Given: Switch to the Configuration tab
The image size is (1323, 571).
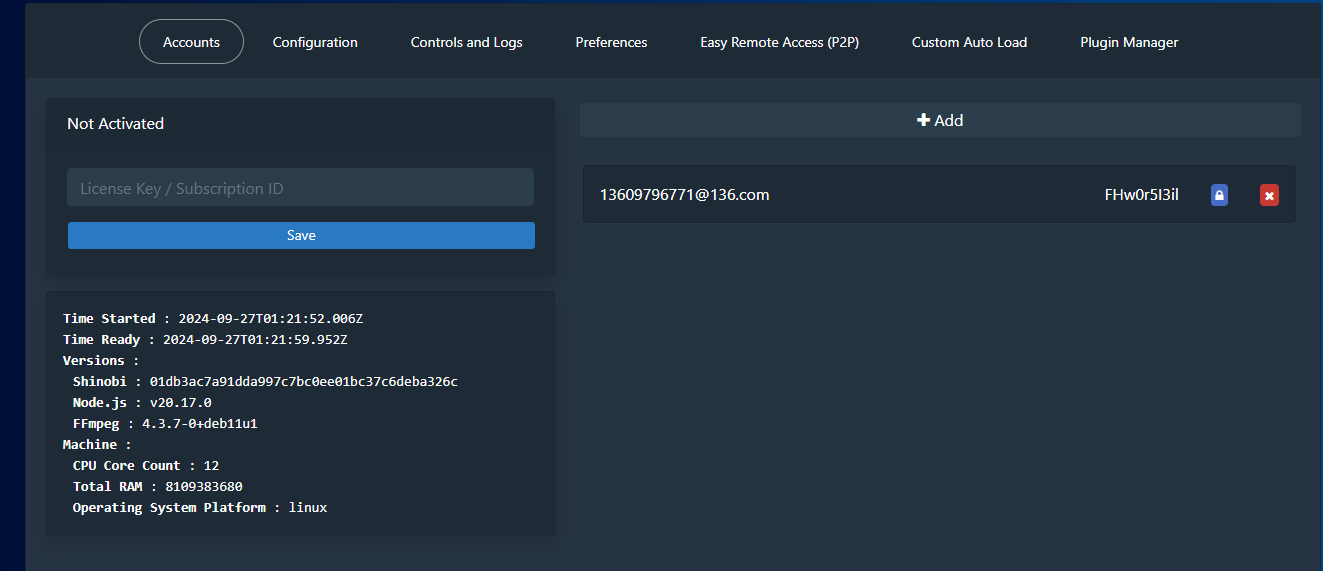Looking at the screenshot, I should click(315, 42).
